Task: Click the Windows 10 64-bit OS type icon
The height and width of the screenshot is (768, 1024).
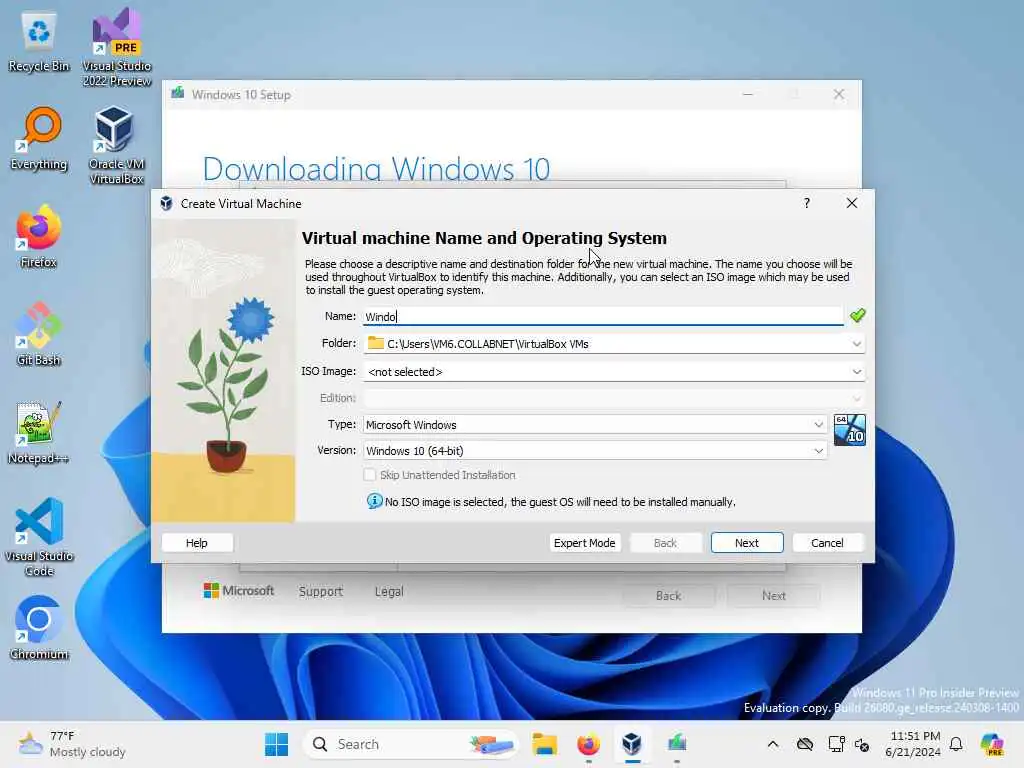Action: (x=850, y=430)
